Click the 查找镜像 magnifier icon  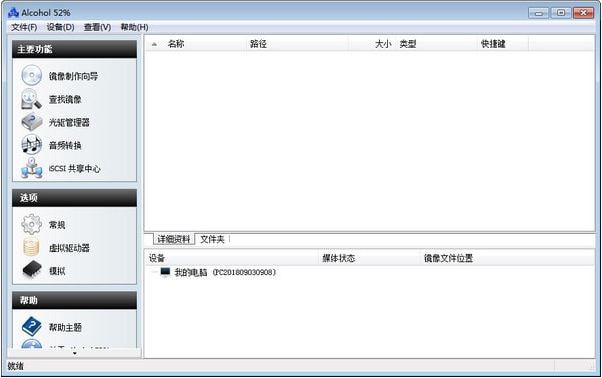click(31, 99)
